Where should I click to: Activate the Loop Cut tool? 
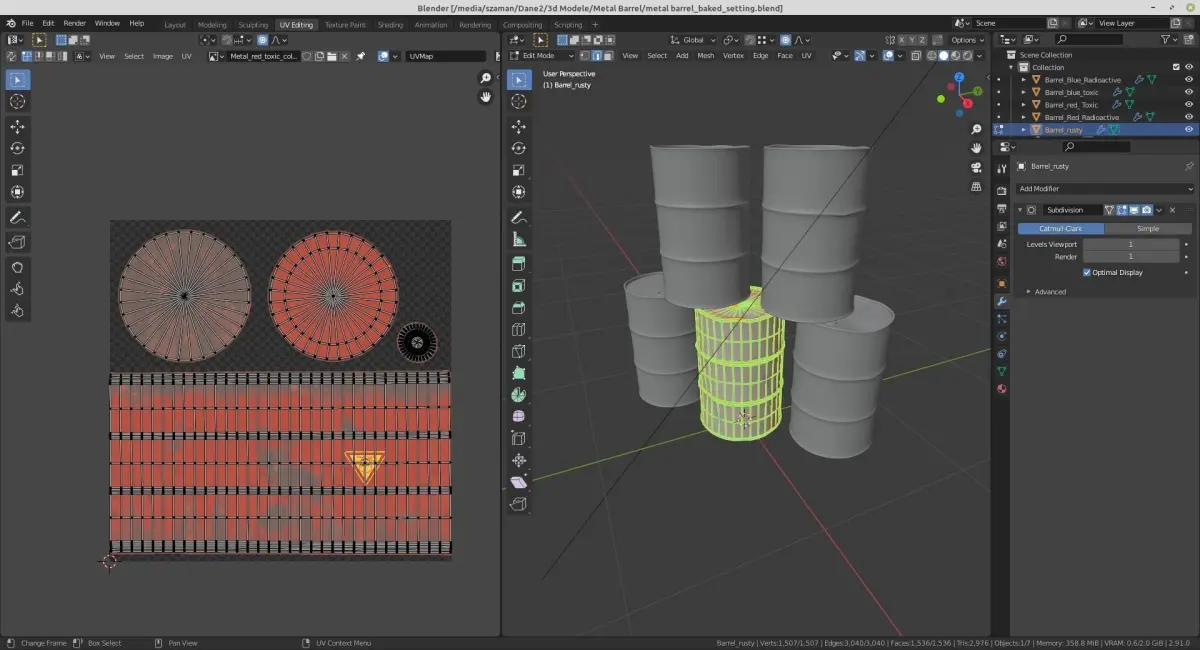[x=518, y=329]
